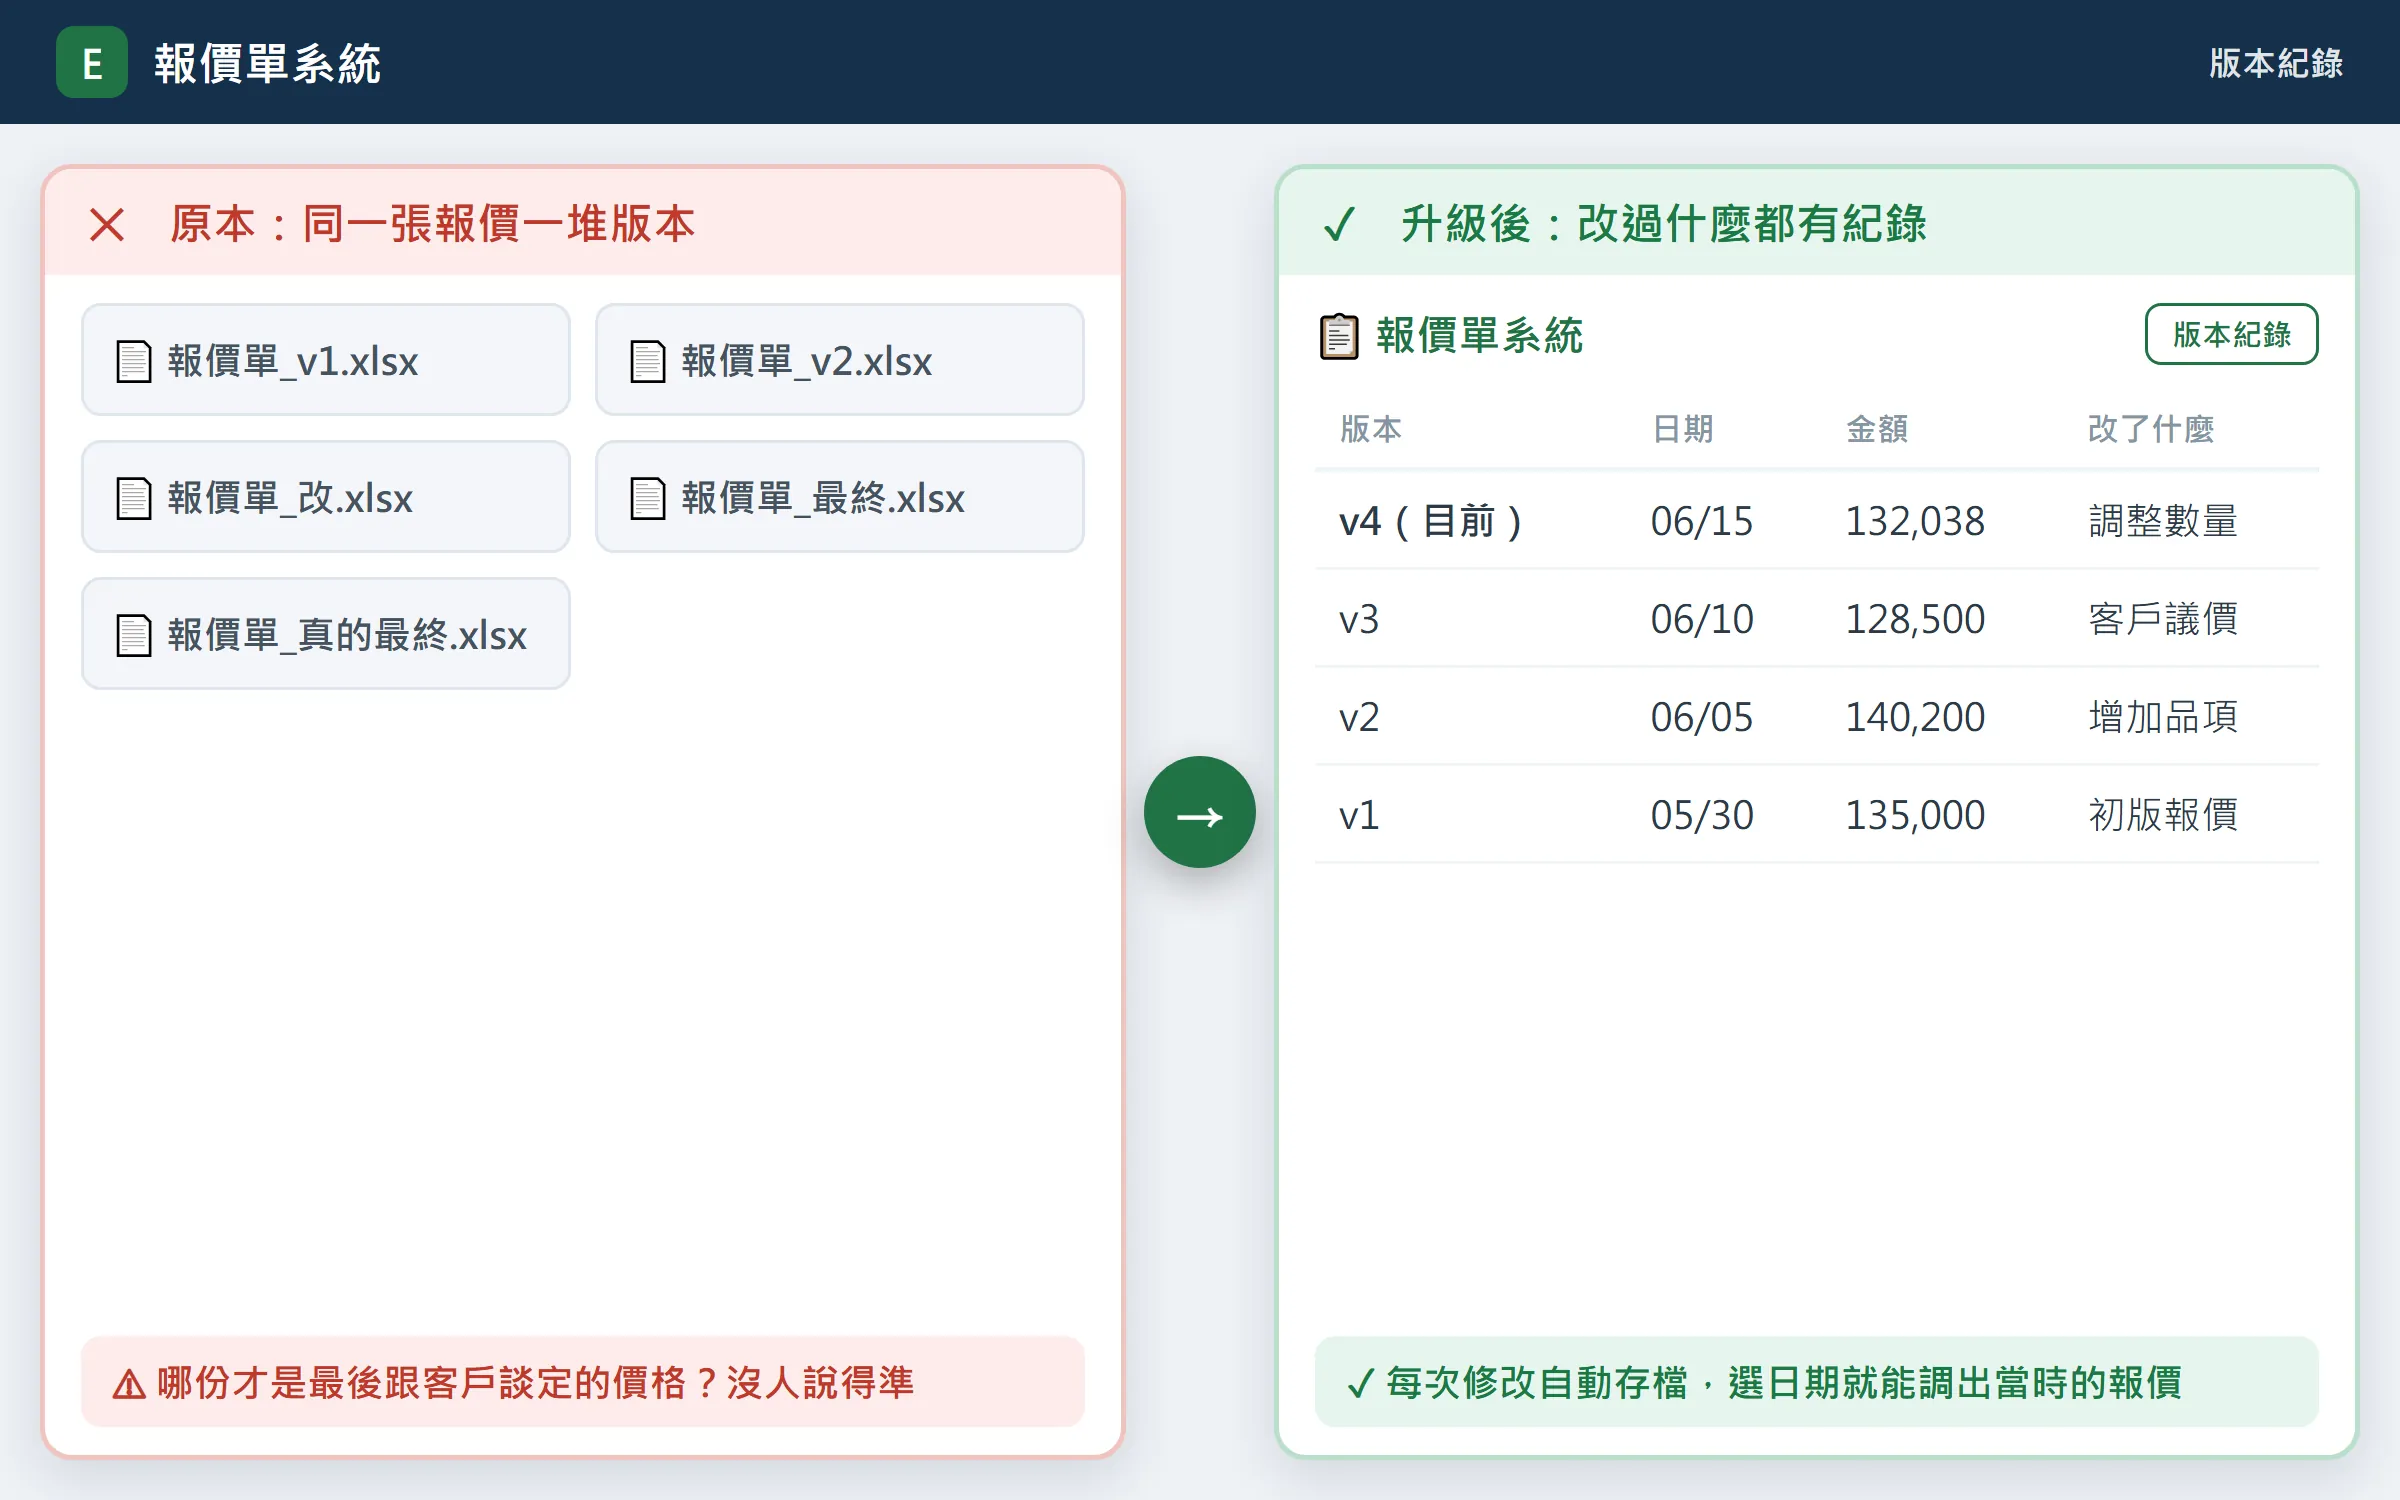Click the green arrow circle between panels
Viewport: 2400px width, 1500px height.
point(1200,812)
